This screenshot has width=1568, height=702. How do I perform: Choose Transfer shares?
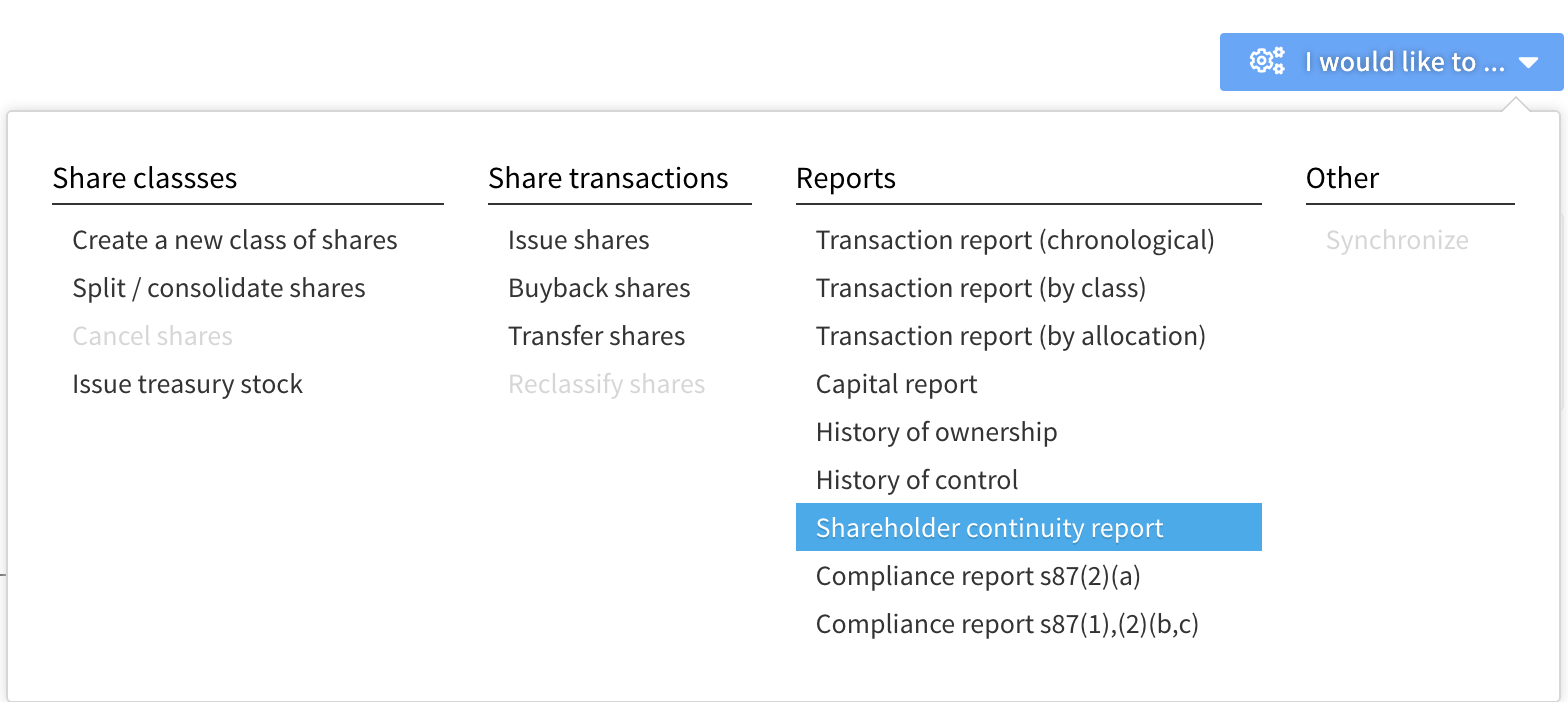click(x=596, y=336)
